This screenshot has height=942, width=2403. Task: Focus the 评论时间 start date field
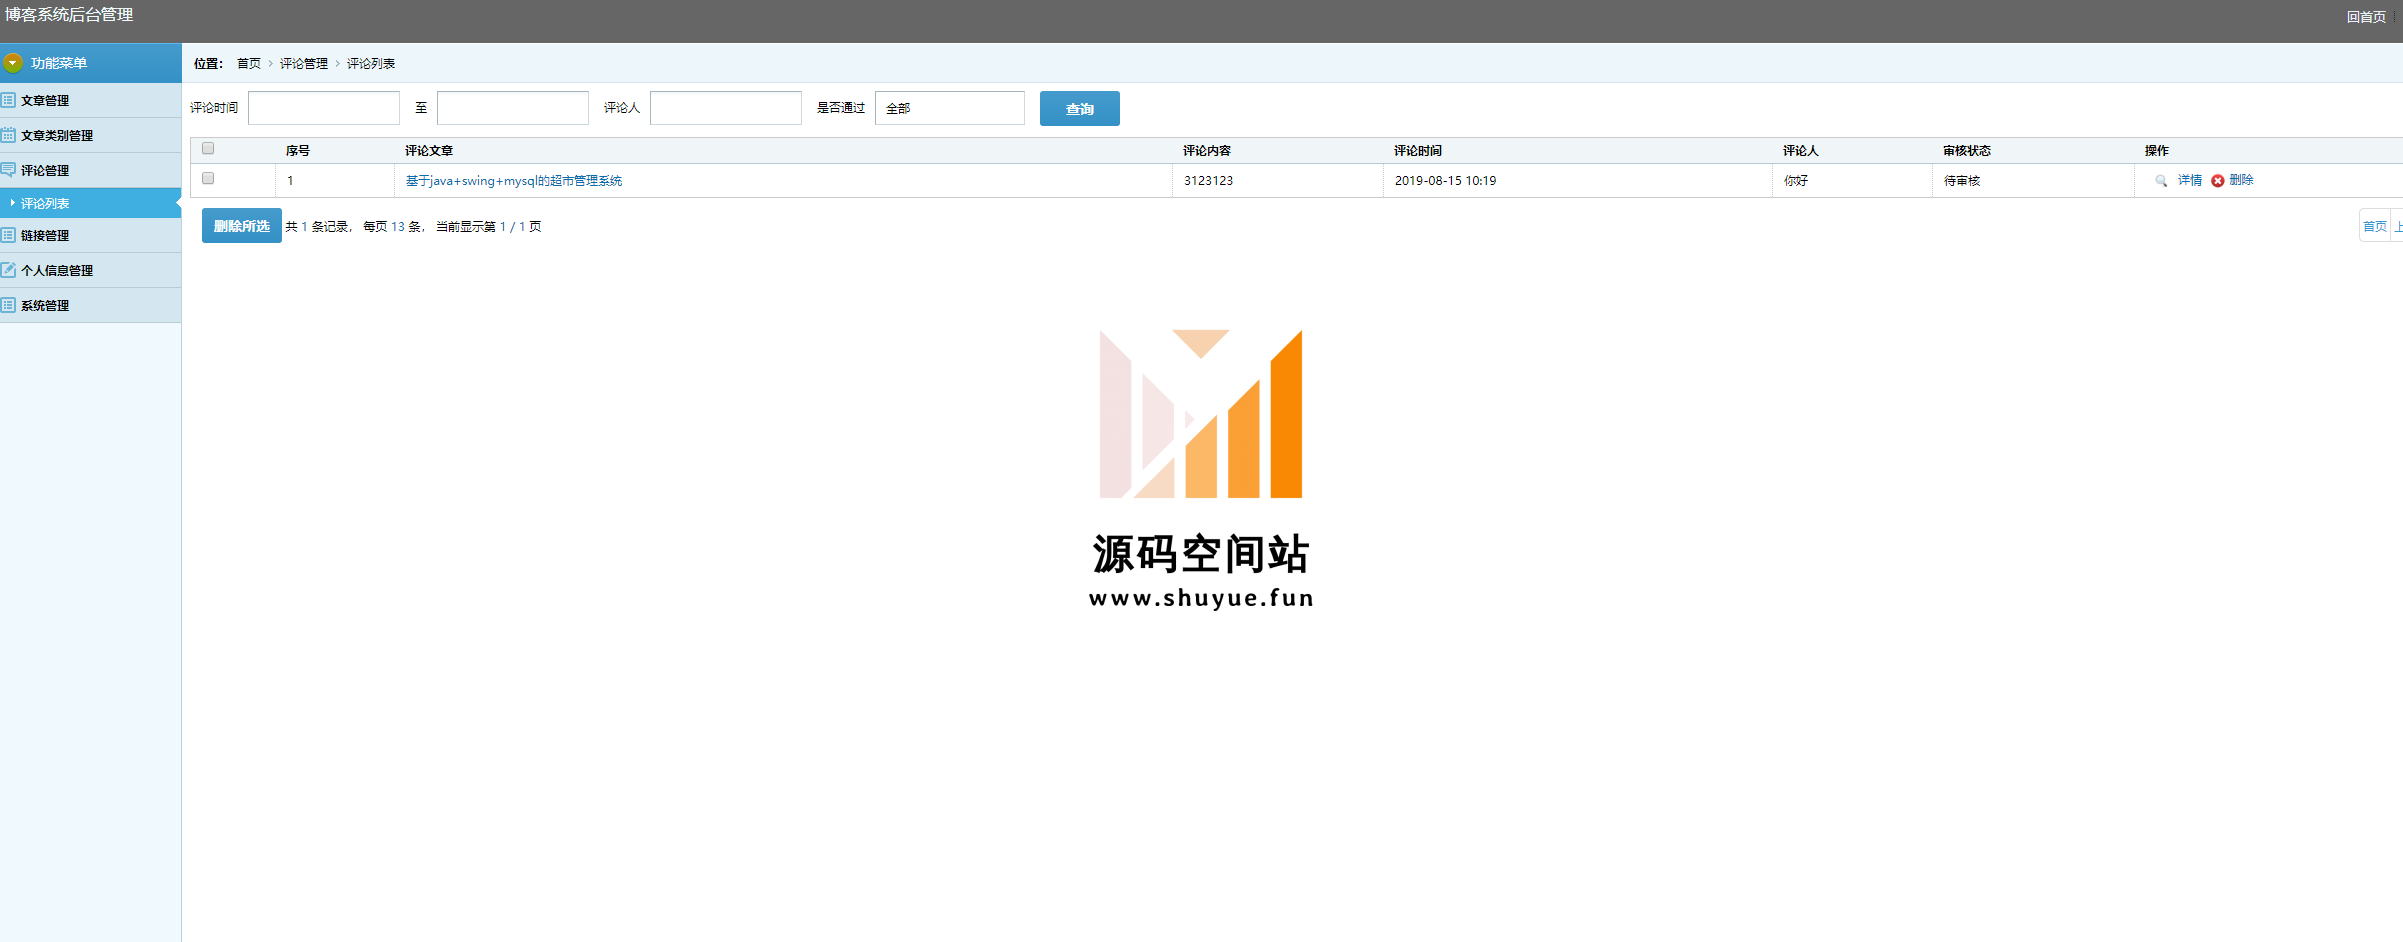pos(324,108)
